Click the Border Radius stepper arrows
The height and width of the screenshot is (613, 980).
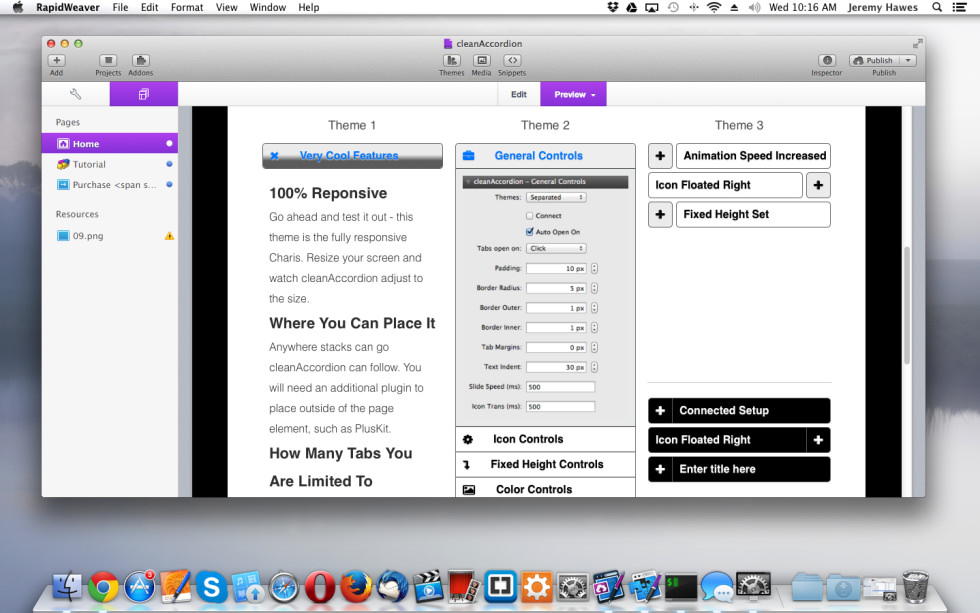click(x=594, y=288)
